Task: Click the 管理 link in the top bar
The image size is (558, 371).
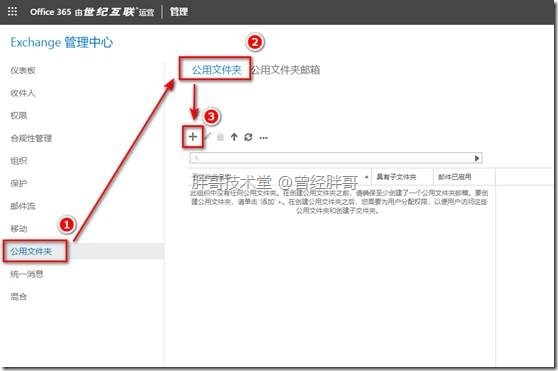Action: [x=179, y=12]
